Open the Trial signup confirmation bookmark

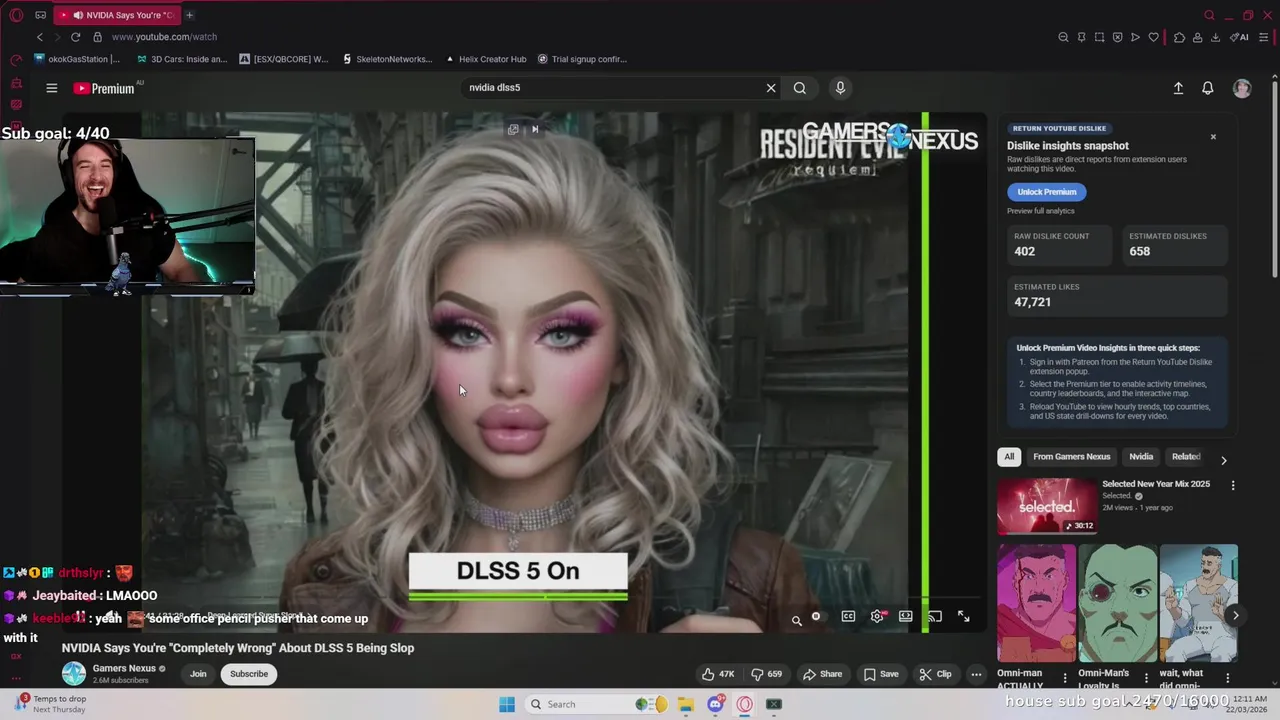(582, 59)
